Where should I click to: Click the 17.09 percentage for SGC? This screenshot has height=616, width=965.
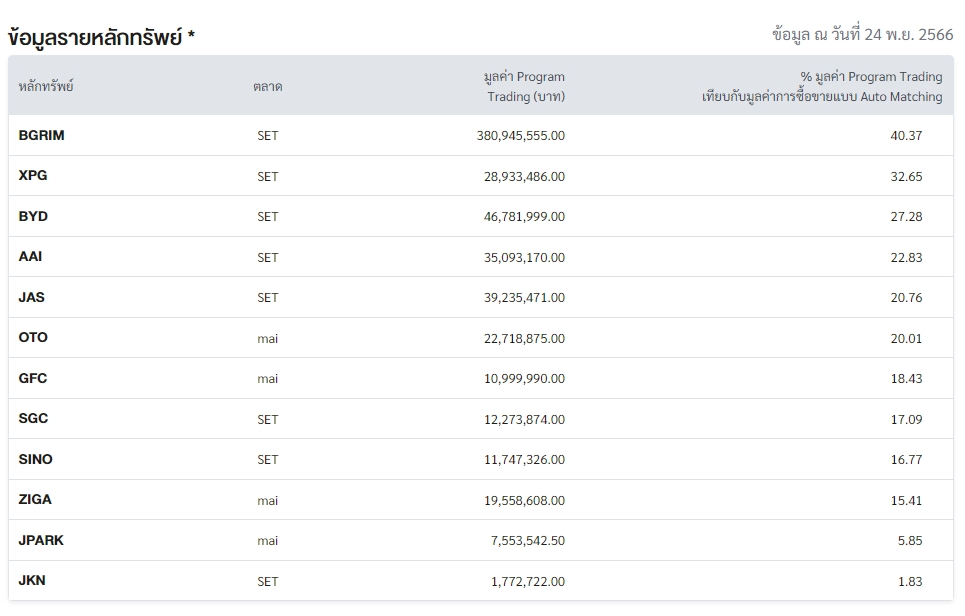click(x=906, y=419)
